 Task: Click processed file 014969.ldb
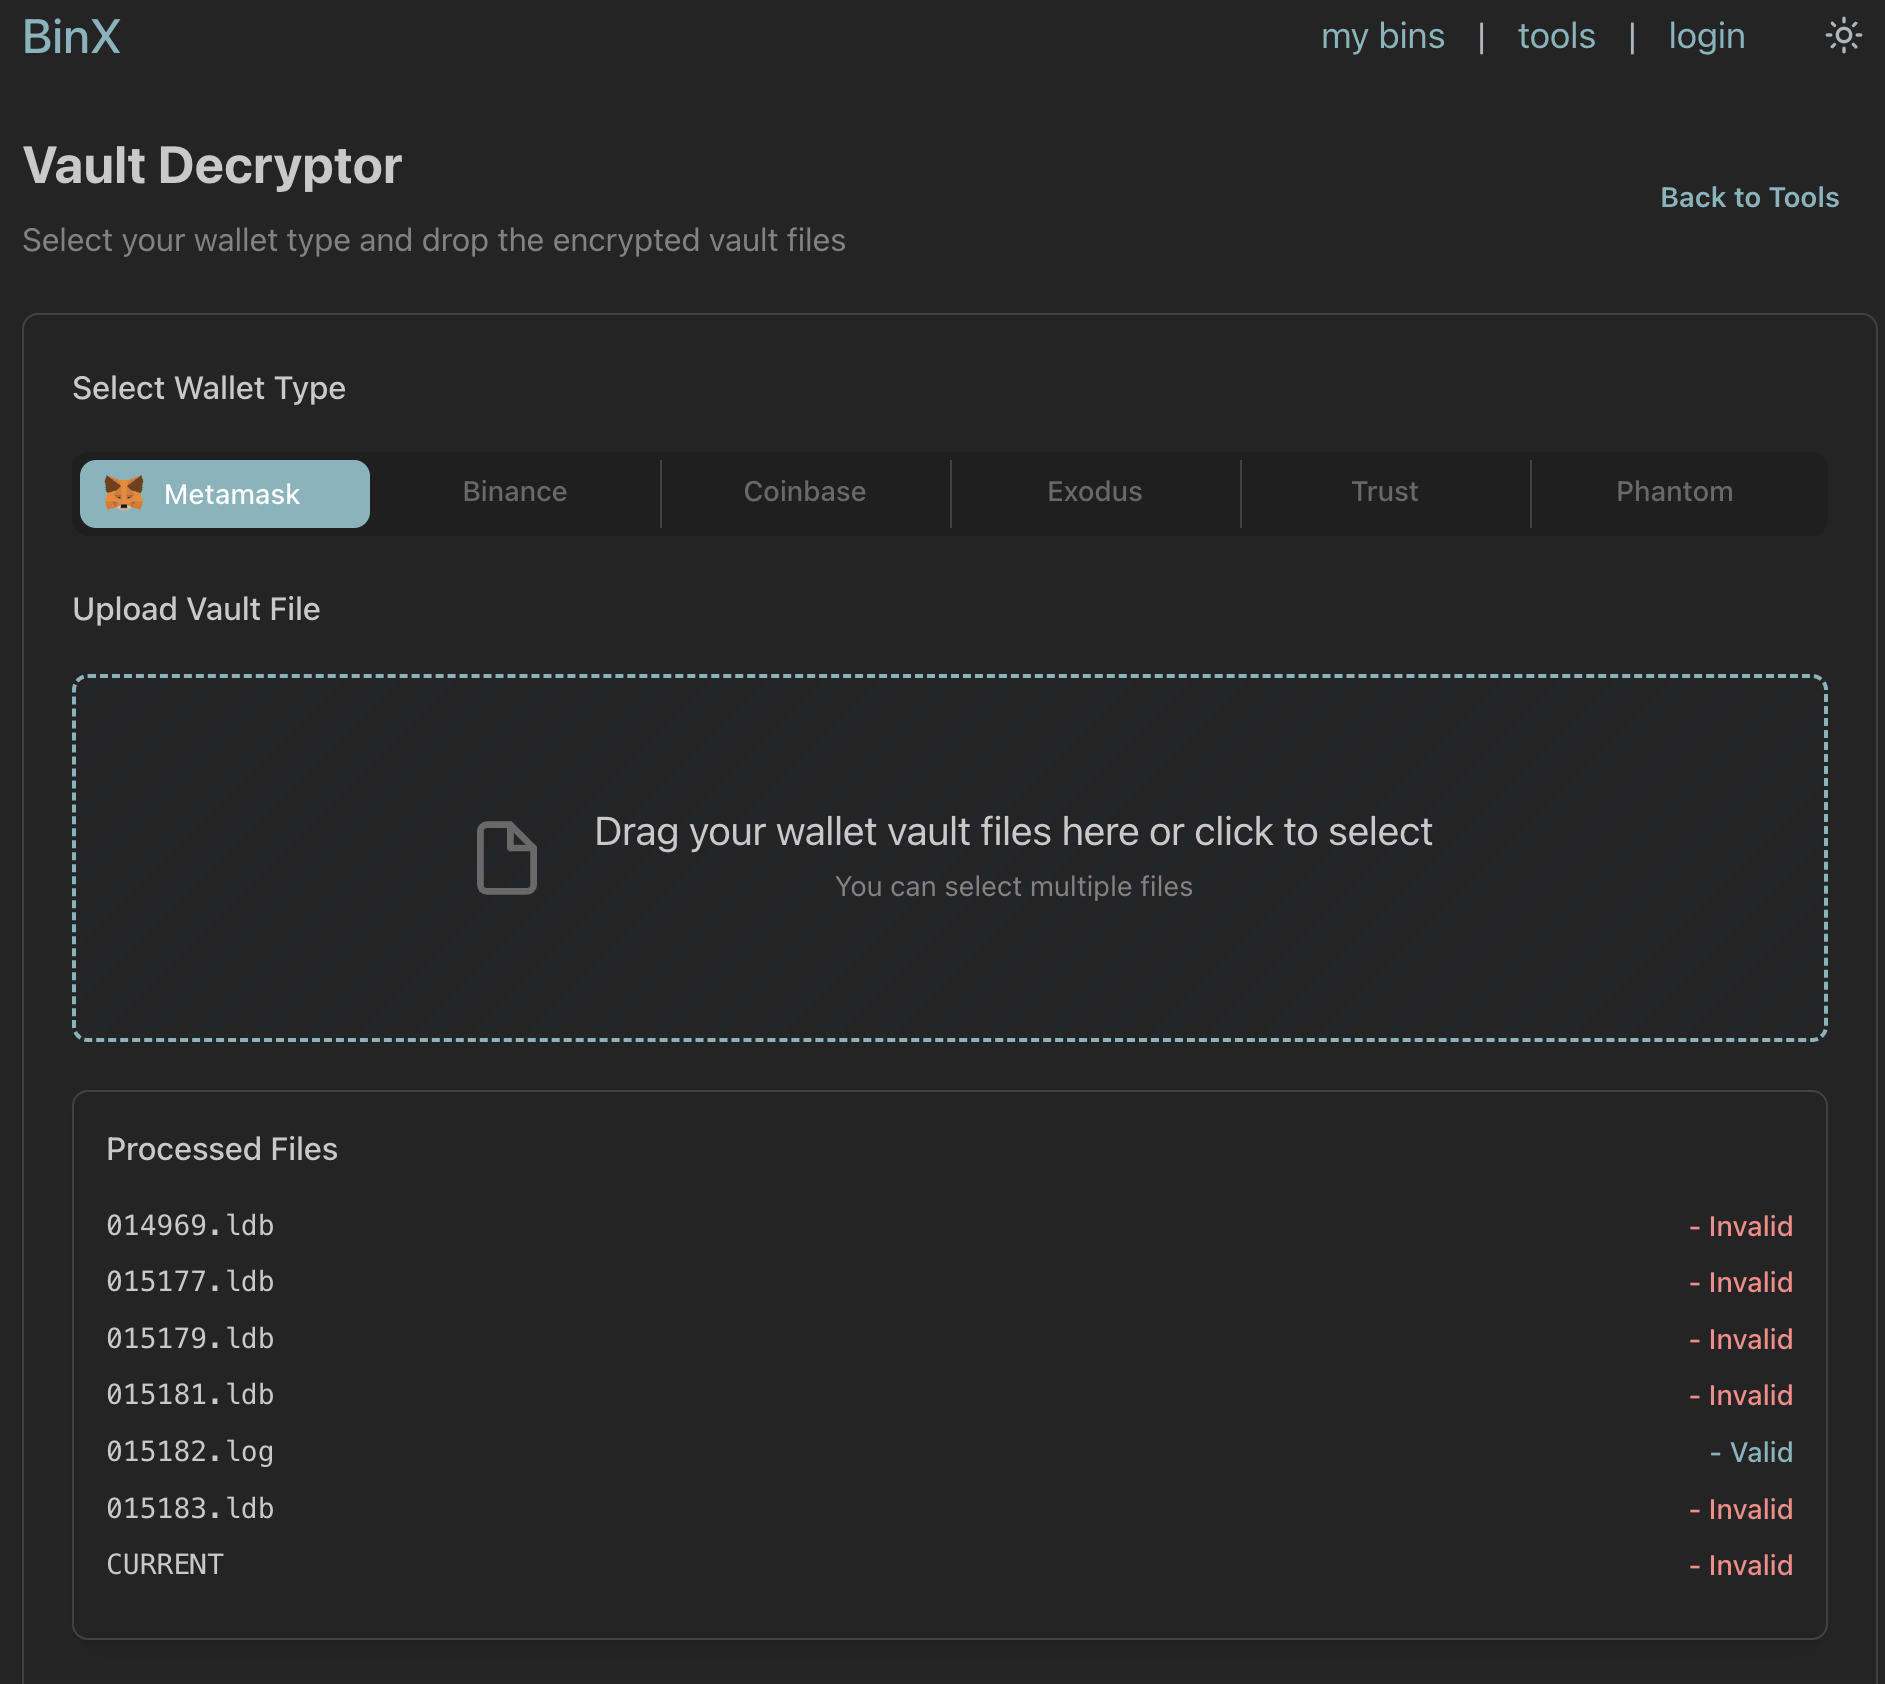tap(190, 1225)
